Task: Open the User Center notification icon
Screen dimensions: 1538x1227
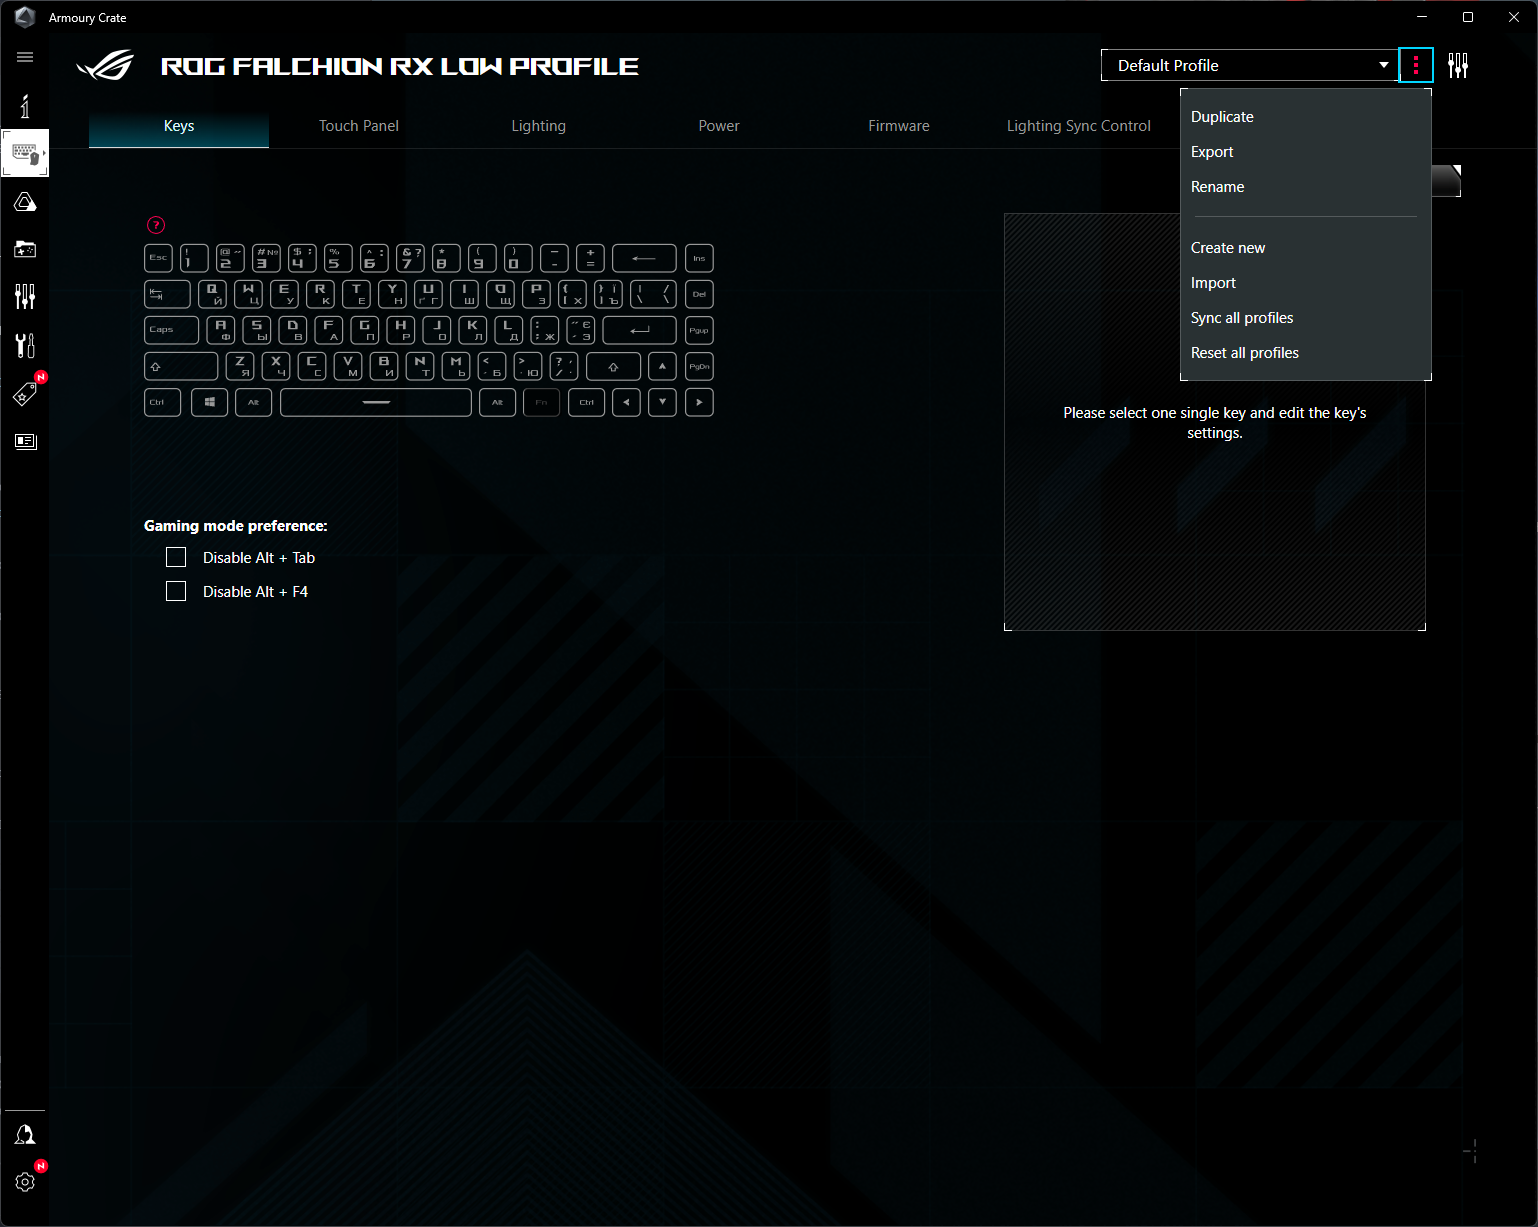Action: point(25,1134)
